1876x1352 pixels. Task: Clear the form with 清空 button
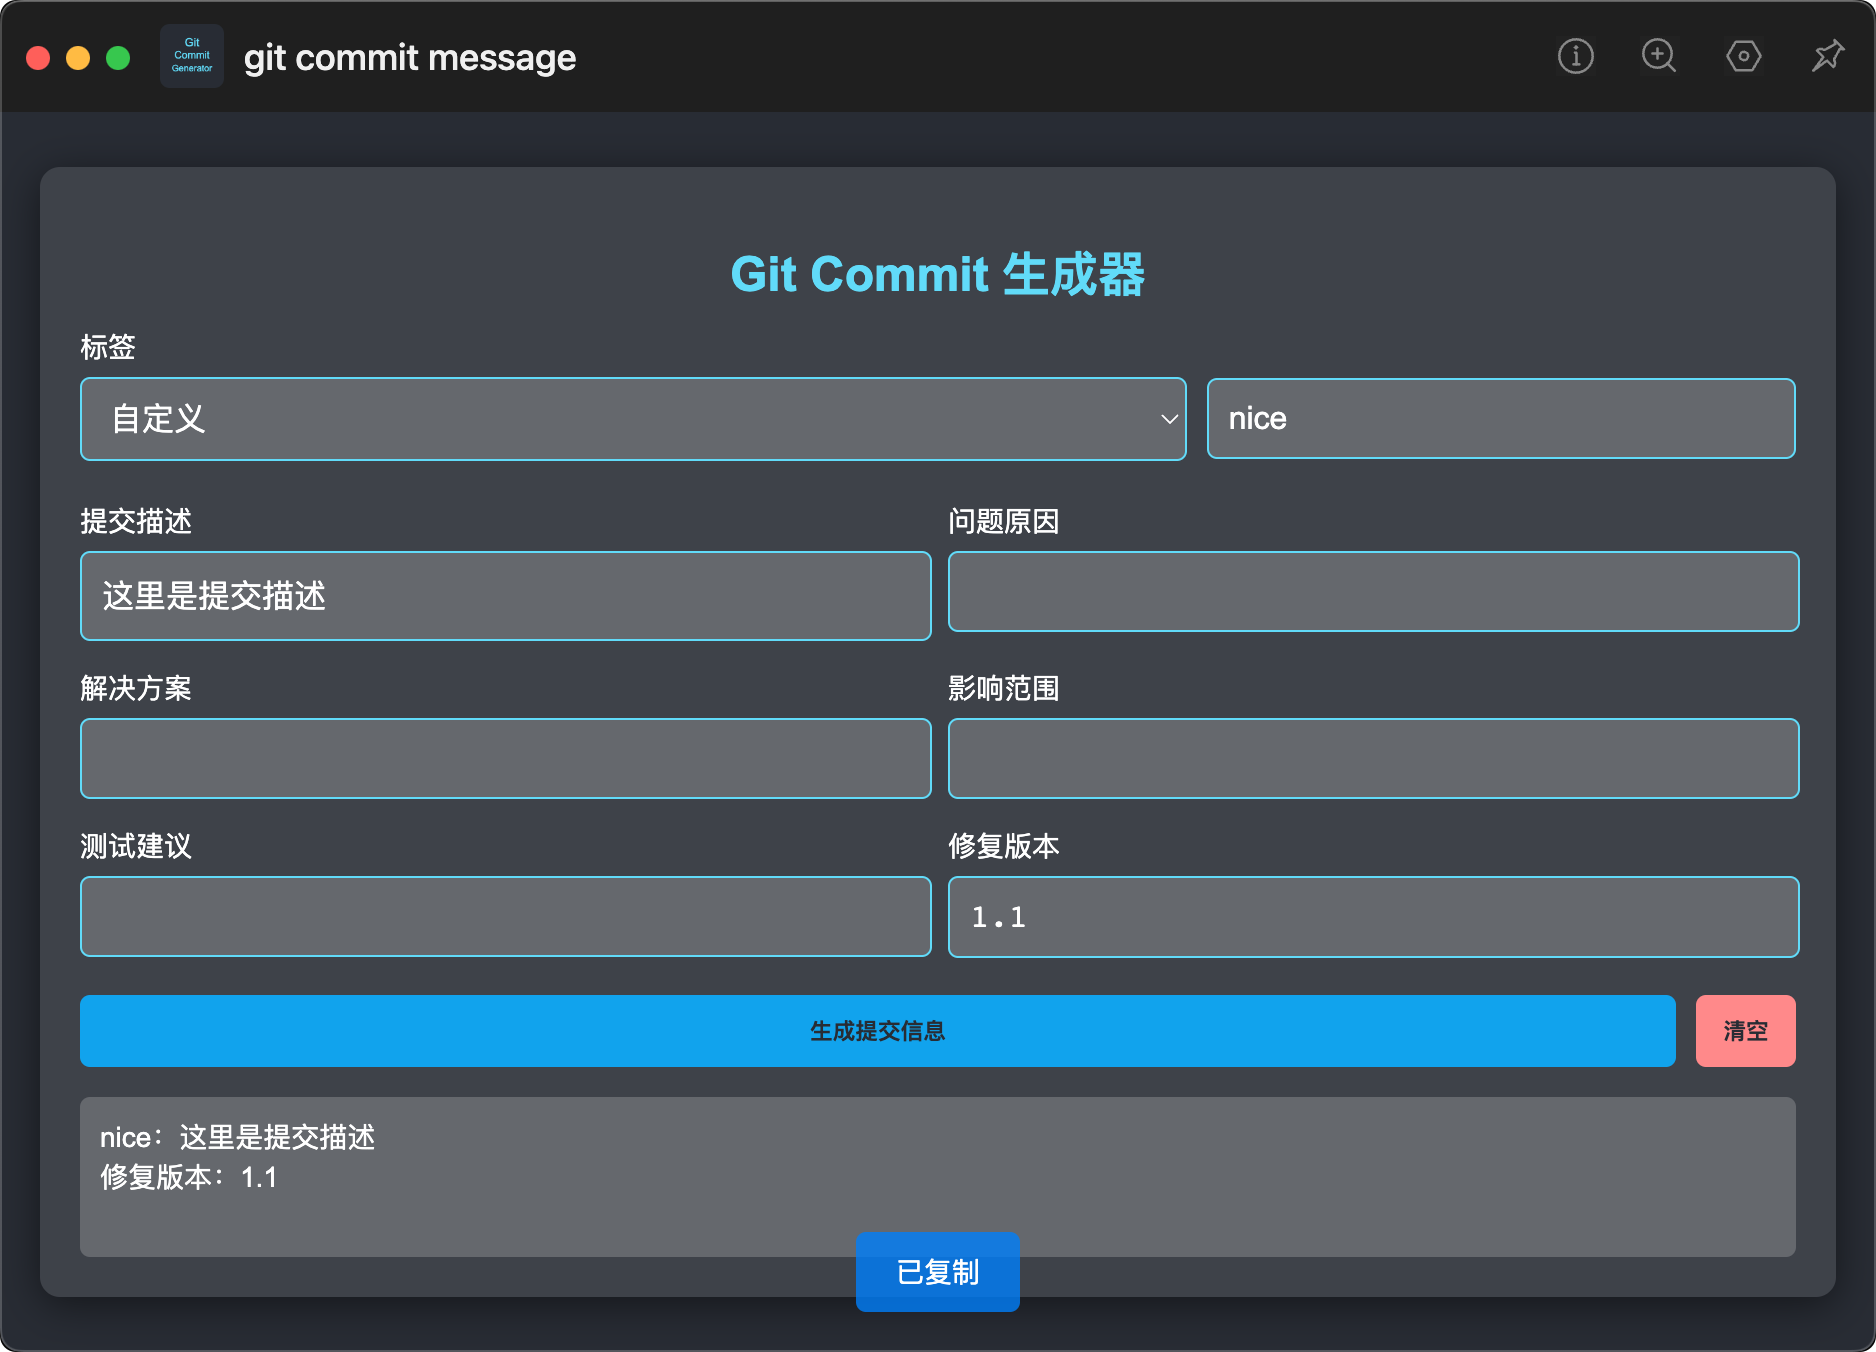pos(1746,1031)
